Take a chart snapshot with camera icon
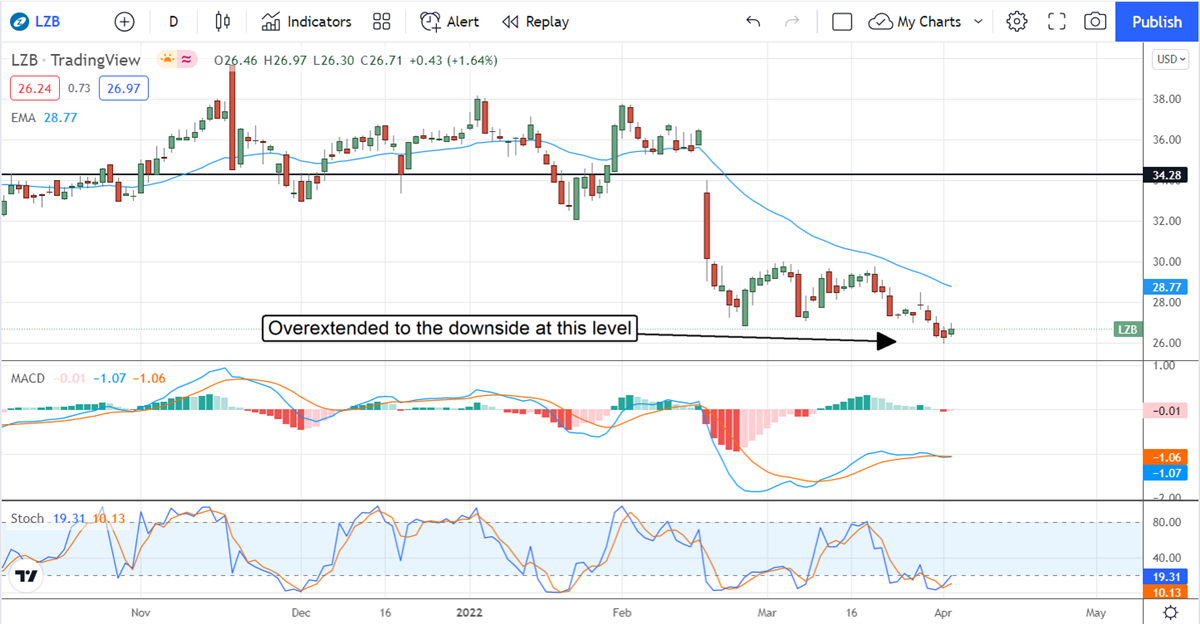The image size is (1200, 624). click(x=1095, y=21)
